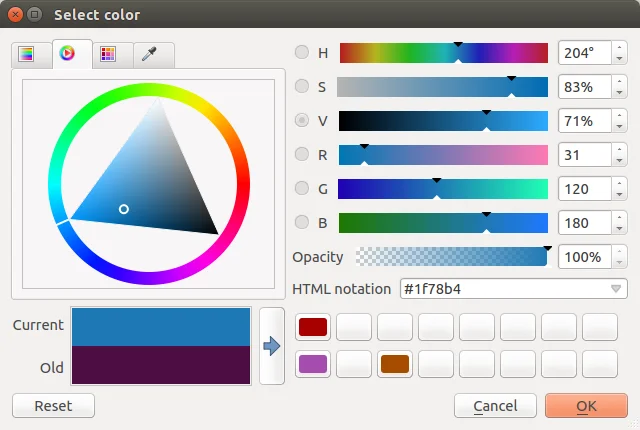
Task: Select the B blue radio button
Action: (302, 222)
